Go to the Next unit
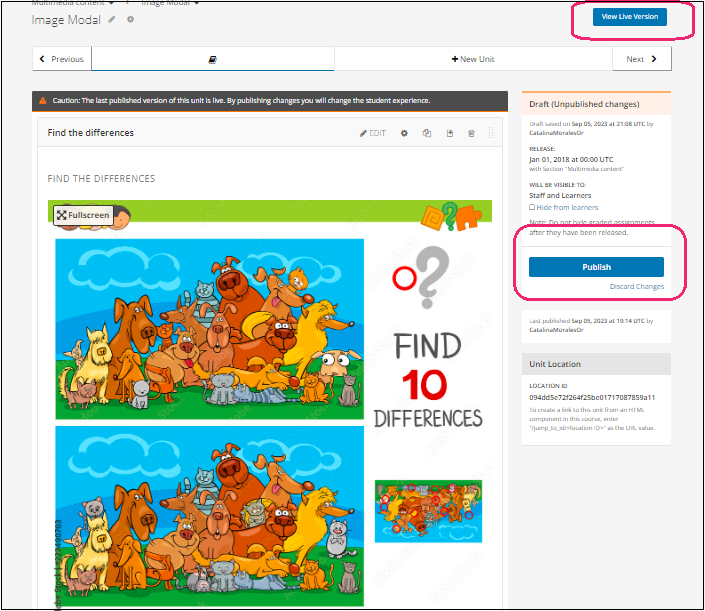 click(641, 59)
